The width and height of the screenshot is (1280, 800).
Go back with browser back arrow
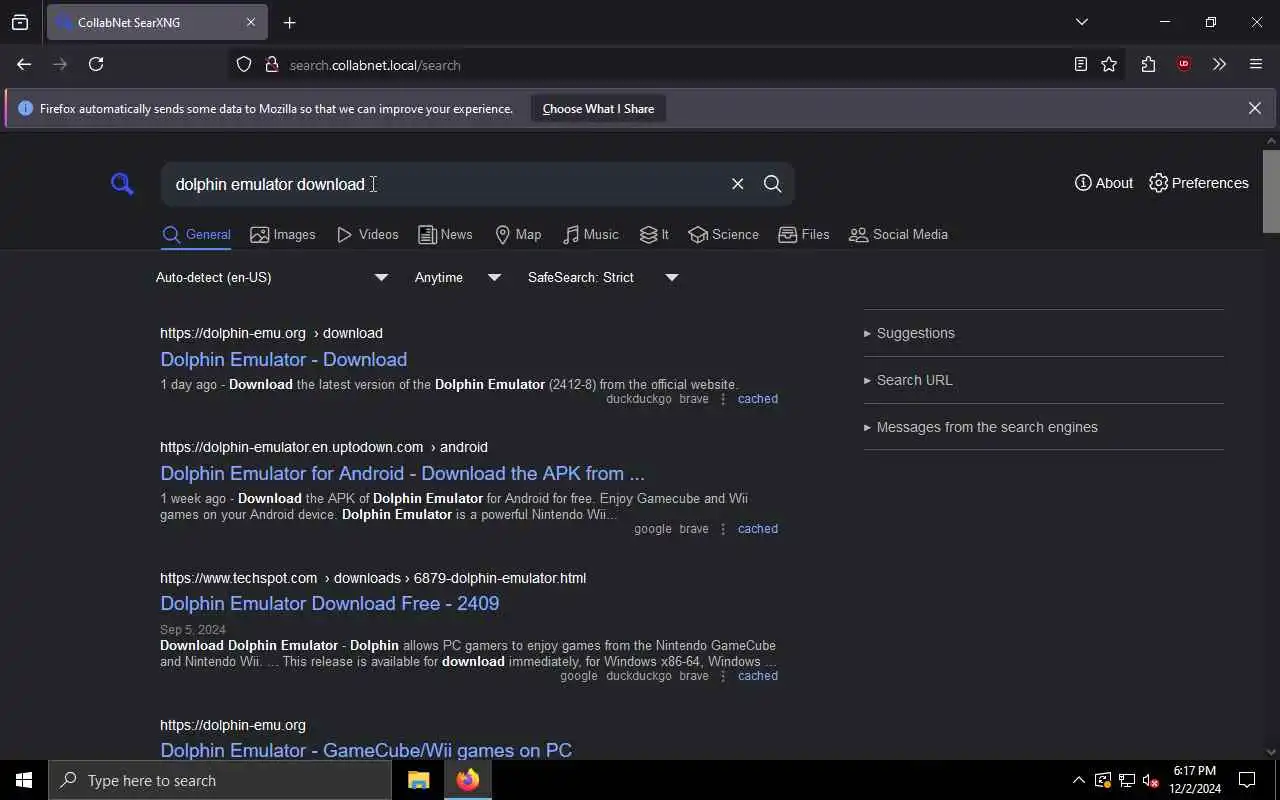[x=24, y=64]
